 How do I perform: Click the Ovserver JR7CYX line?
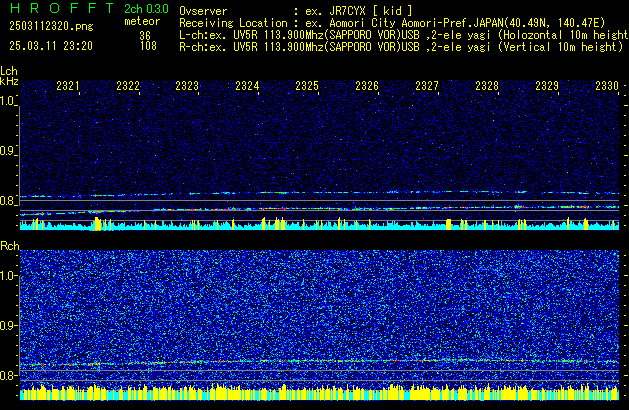[x=296, y=11]
